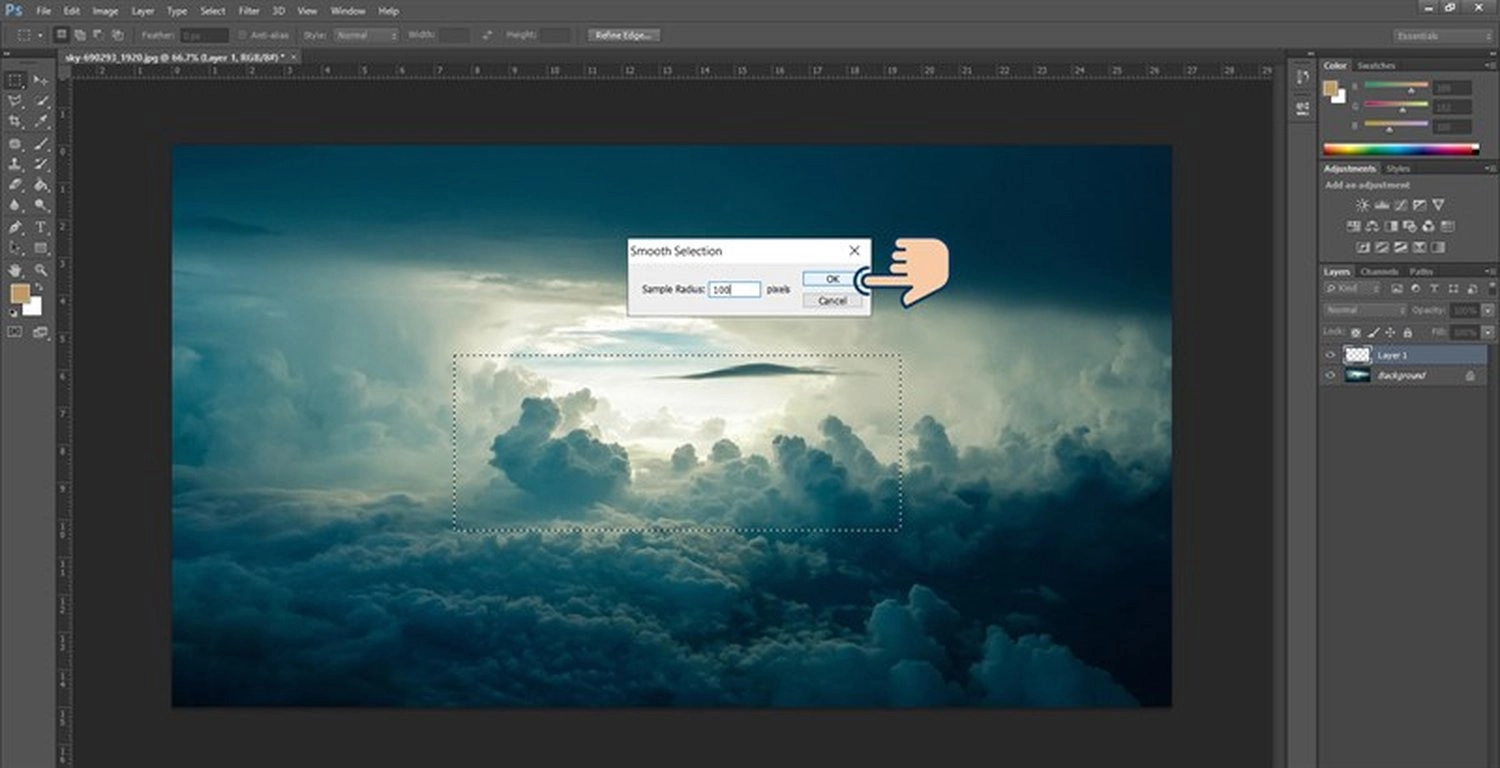Open the Color panel flyout menu
1500x768 pixels.
click(x=1490, y=66)
